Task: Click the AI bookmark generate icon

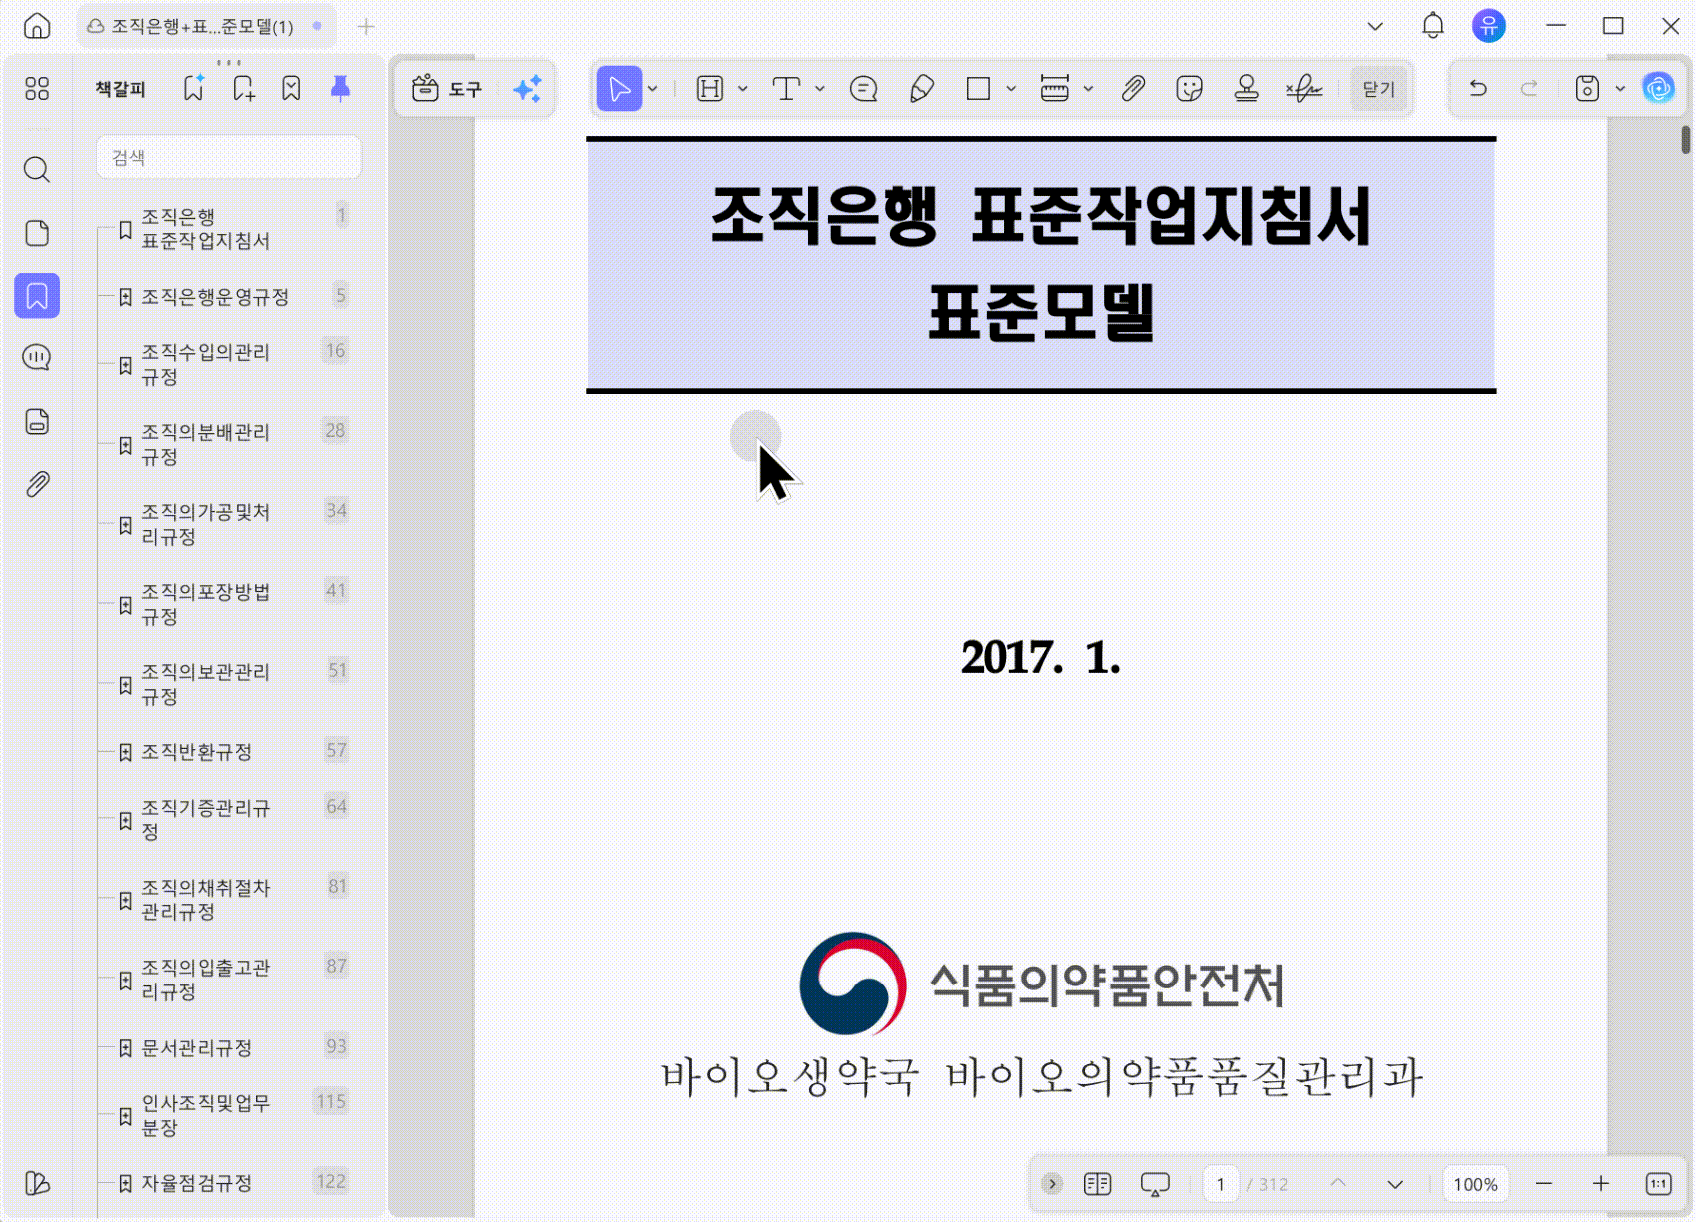Action: (194, 88)
